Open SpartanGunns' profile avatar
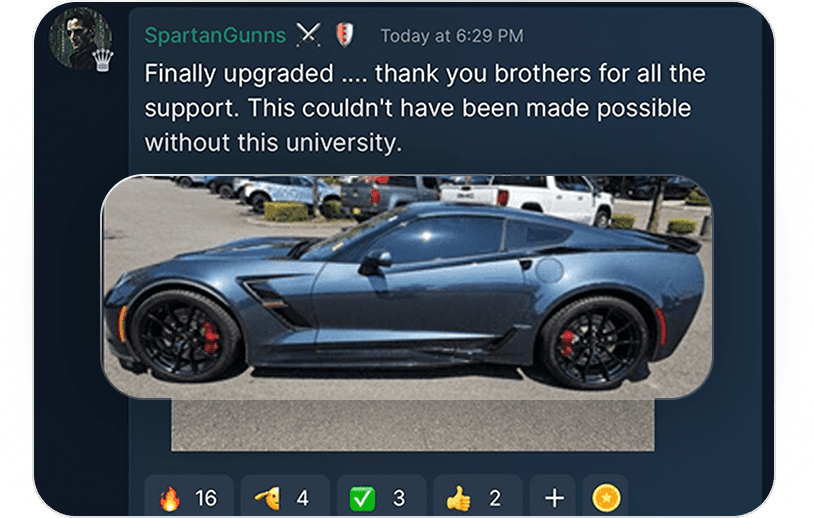 (80, 38)
